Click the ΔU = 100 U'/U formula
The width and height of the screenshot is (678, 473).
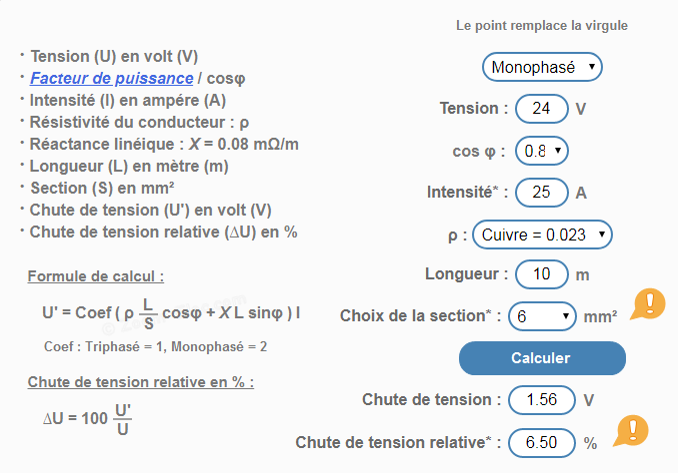tap(87, 419)
